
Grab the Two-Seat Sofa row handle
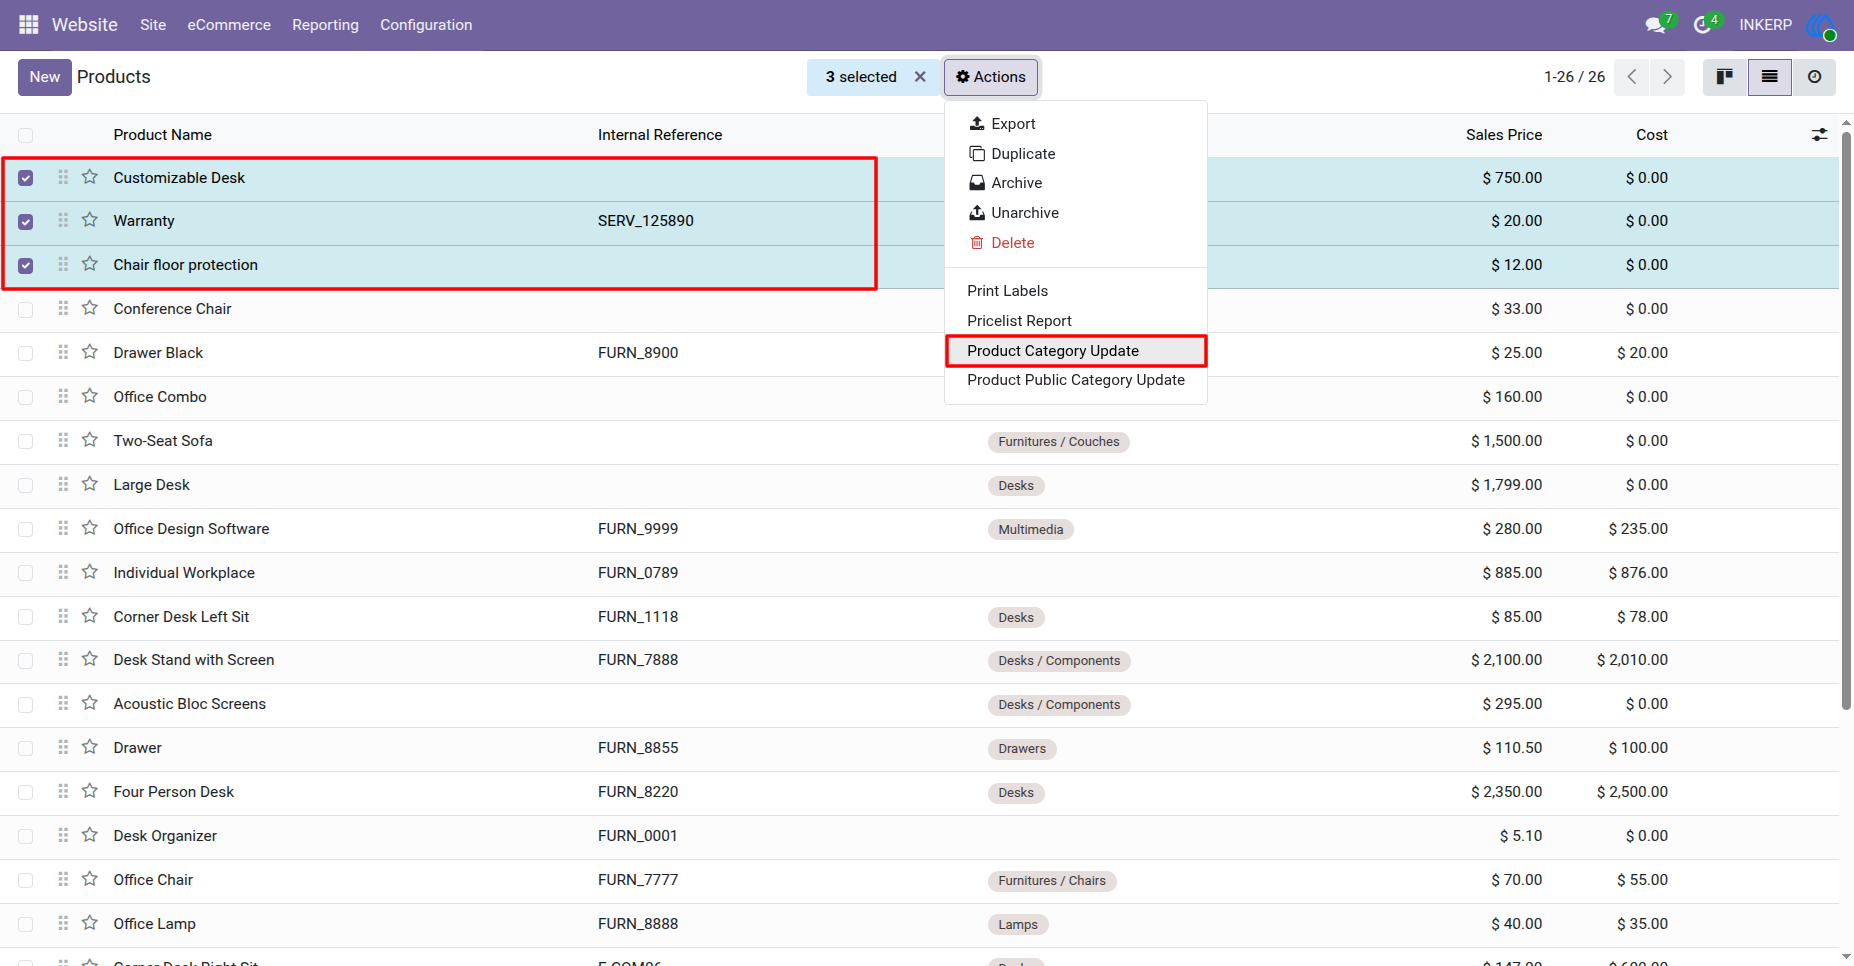pyautogui.click(x=63, y=440)
